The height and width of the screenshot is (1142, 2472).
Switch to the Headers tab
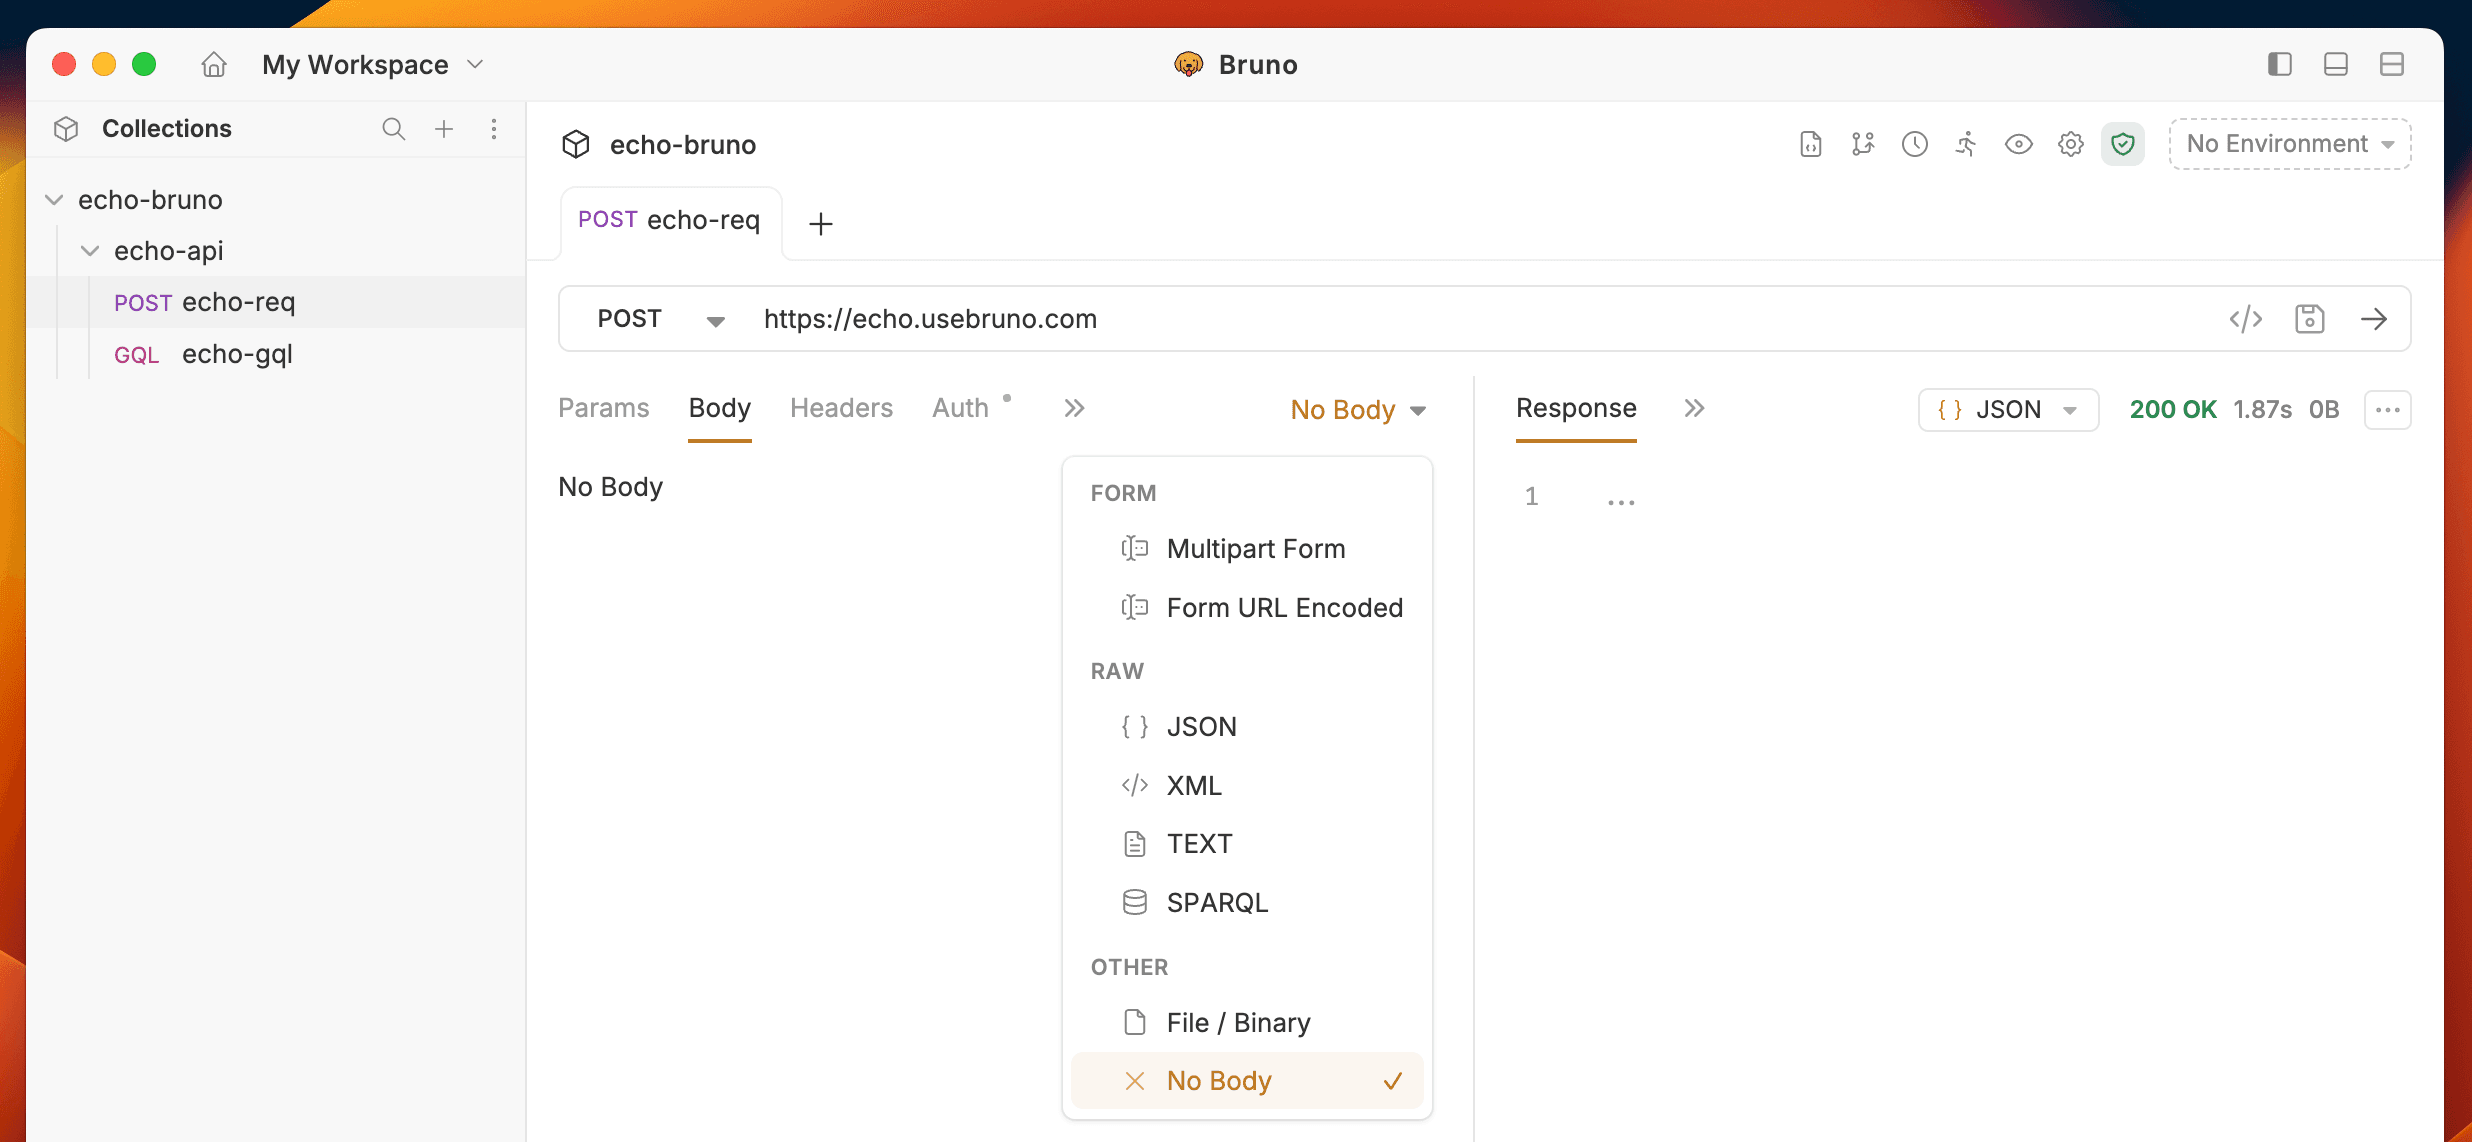click(x=841, y=408)
